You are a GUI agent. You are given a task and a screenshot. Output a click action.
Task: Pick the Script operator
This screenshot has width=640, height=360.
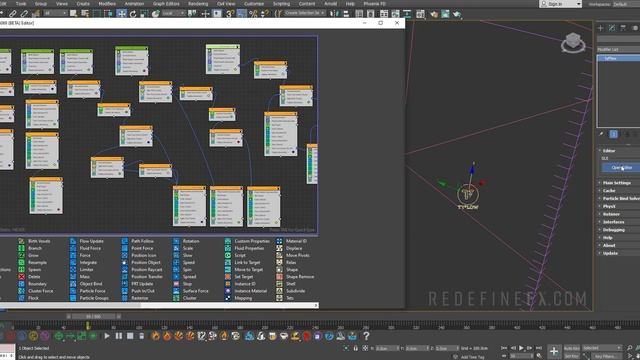coord(236,256)
